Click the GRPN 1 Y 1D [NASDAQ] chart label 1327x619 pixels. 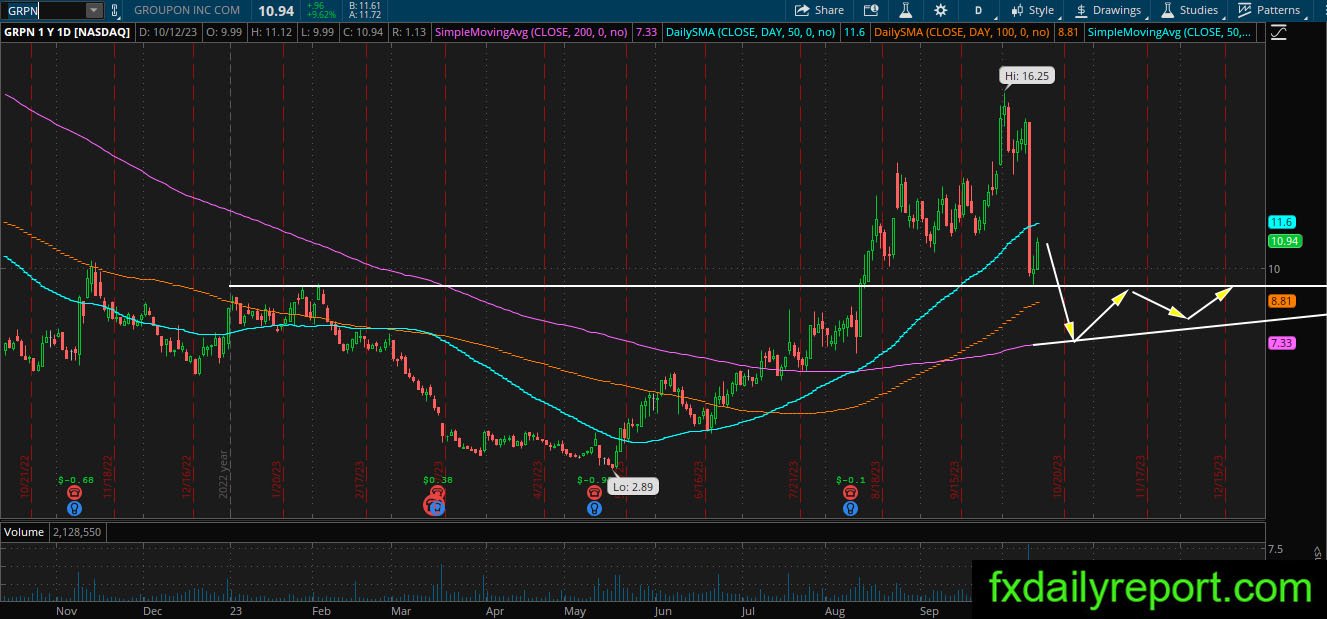pyautogui.click(x=67, y=32)
